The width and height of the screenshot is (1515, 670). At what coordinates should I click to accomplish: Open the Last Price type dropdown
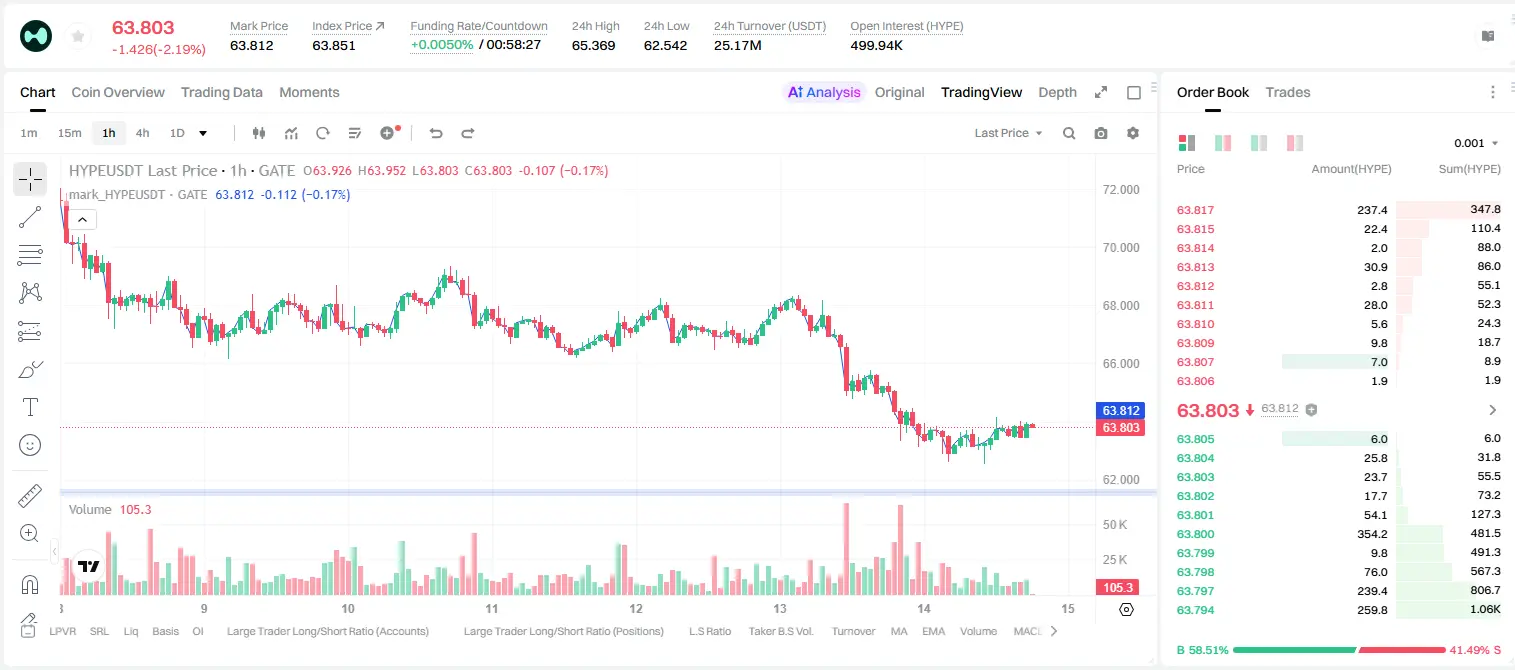point(1008,133)
